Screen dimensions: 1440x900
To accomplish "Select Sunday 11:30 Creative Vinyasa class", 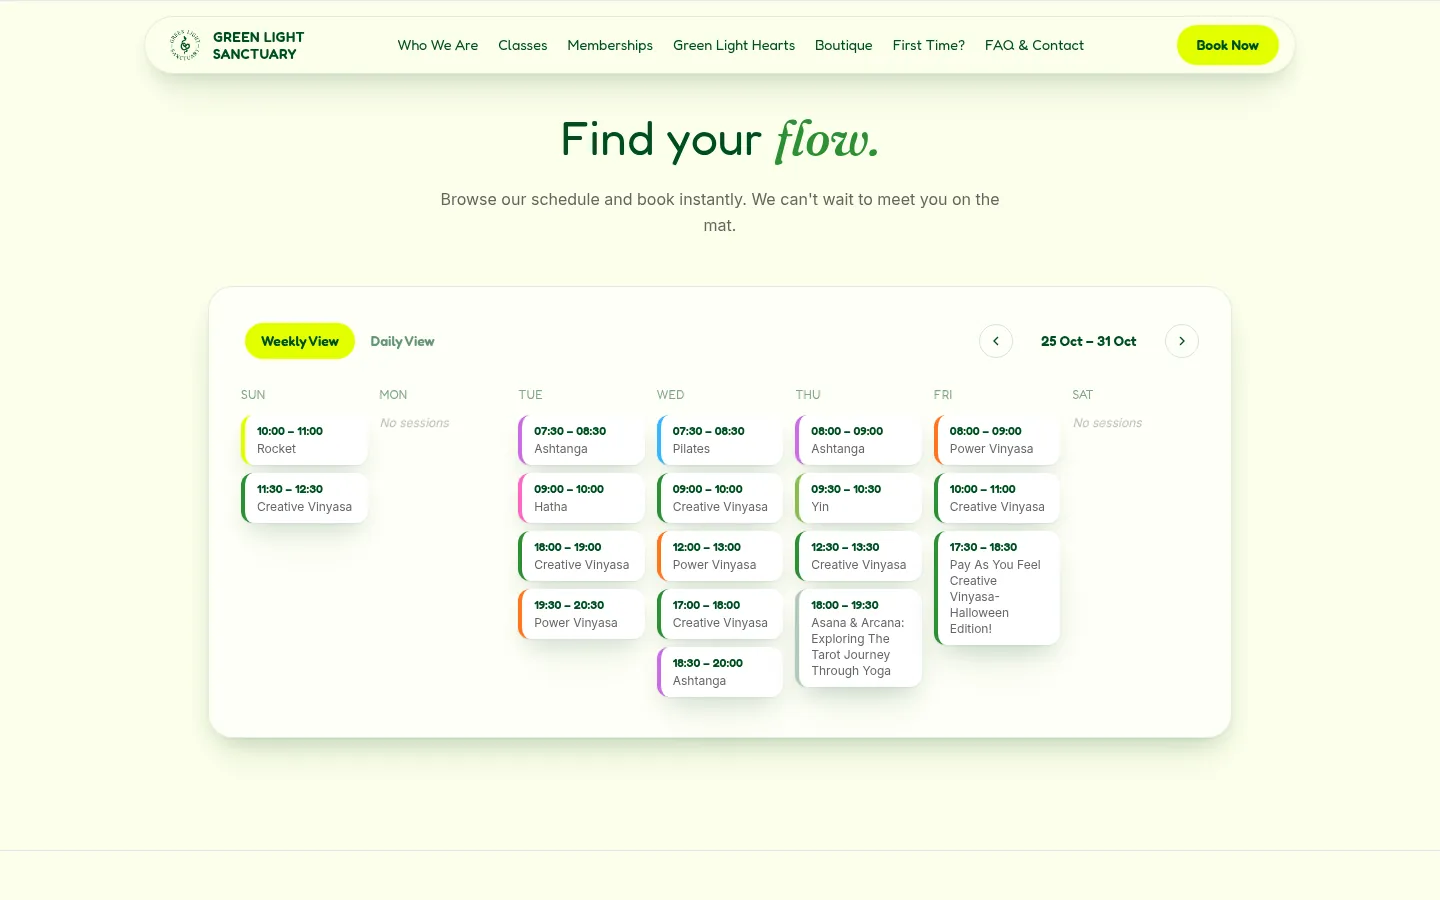I will click(x=304, y=498).
